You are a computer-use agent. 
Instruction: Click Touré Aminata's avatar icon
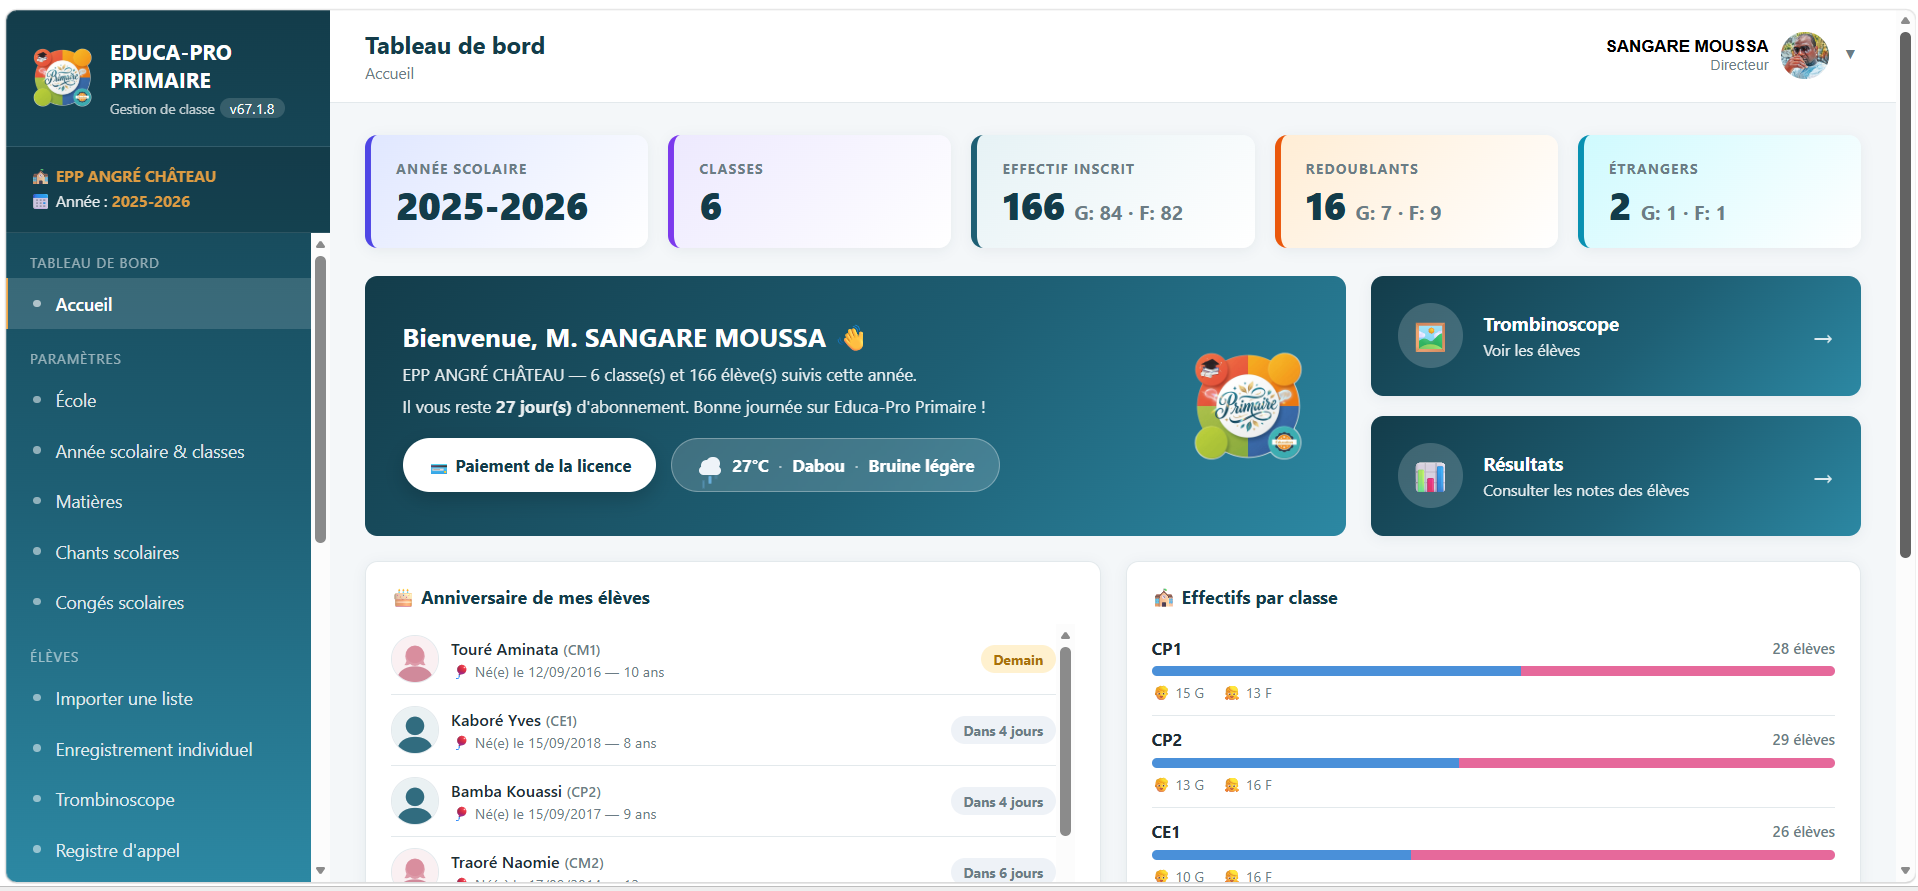415,659
